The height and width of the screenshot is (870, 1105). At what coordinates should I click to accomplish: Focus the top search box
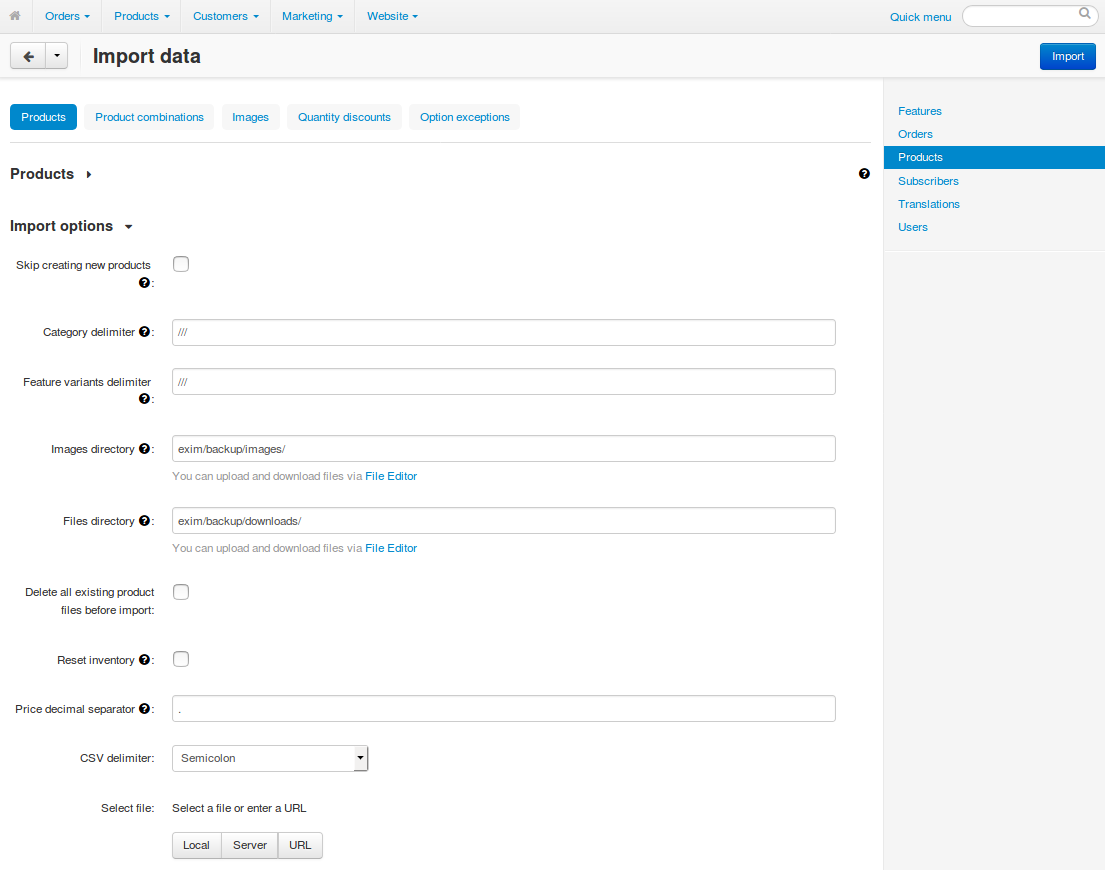[x=1028, y=16]
